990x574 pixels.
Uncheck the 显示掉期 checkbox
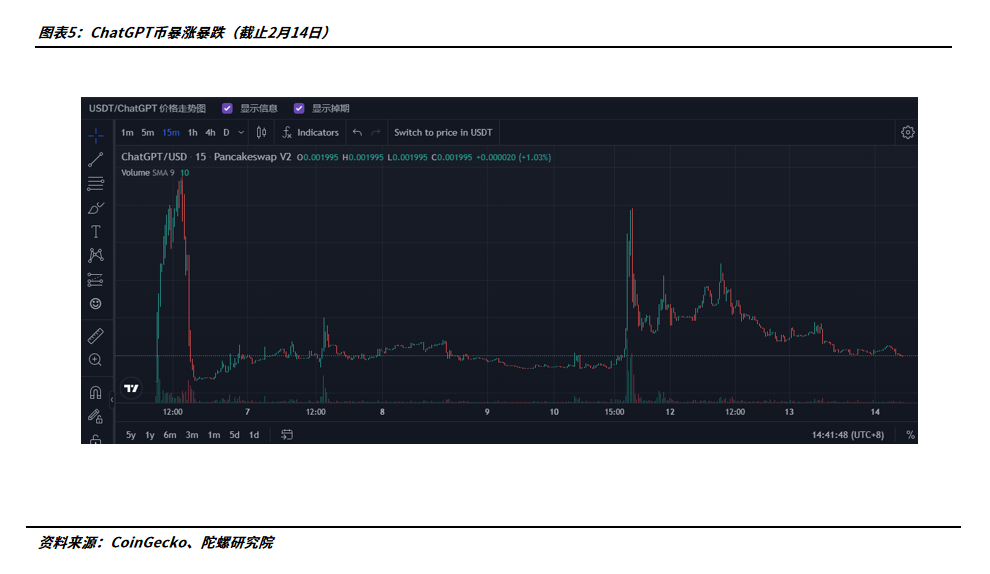point(299,108)
